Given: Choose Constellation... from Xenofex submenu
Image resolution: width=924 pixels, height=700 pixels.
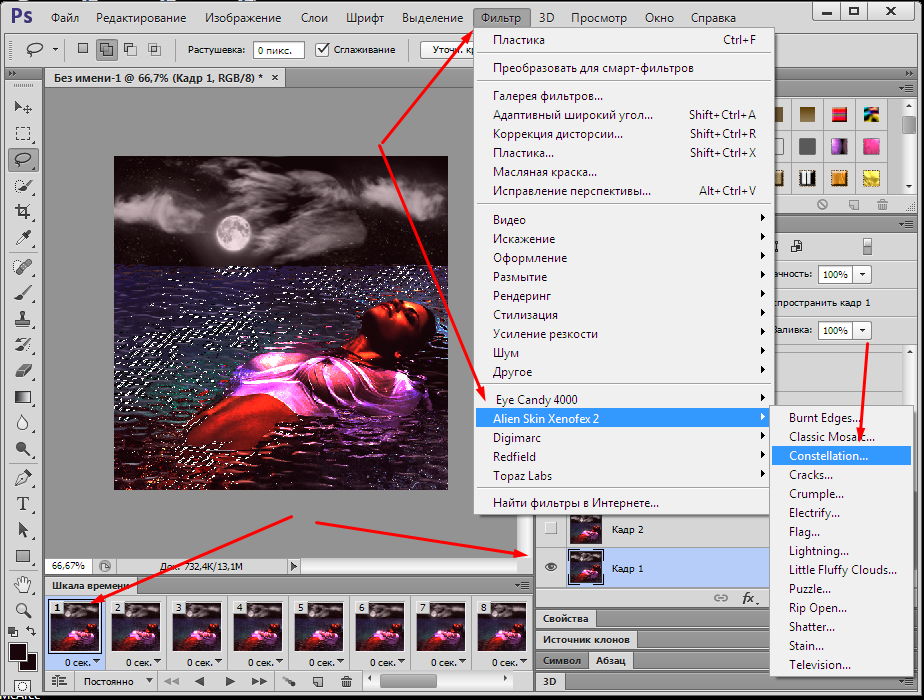Looking at the screenshot, I should (828, 456).
